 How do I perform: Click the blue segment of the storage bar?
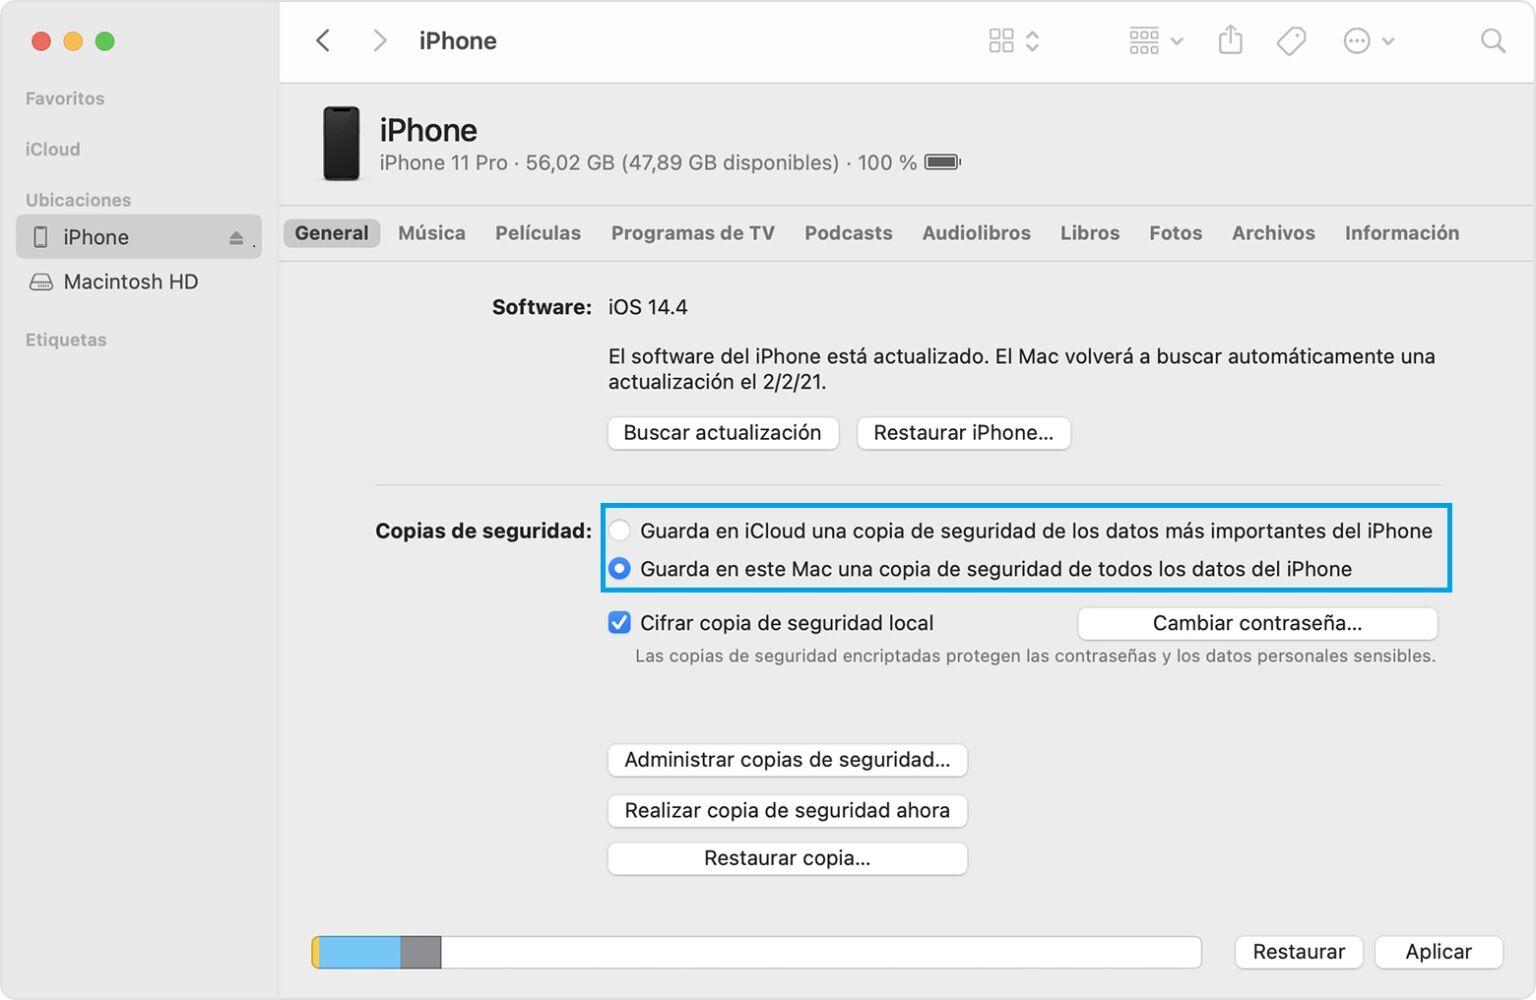[x=360, y=952]
